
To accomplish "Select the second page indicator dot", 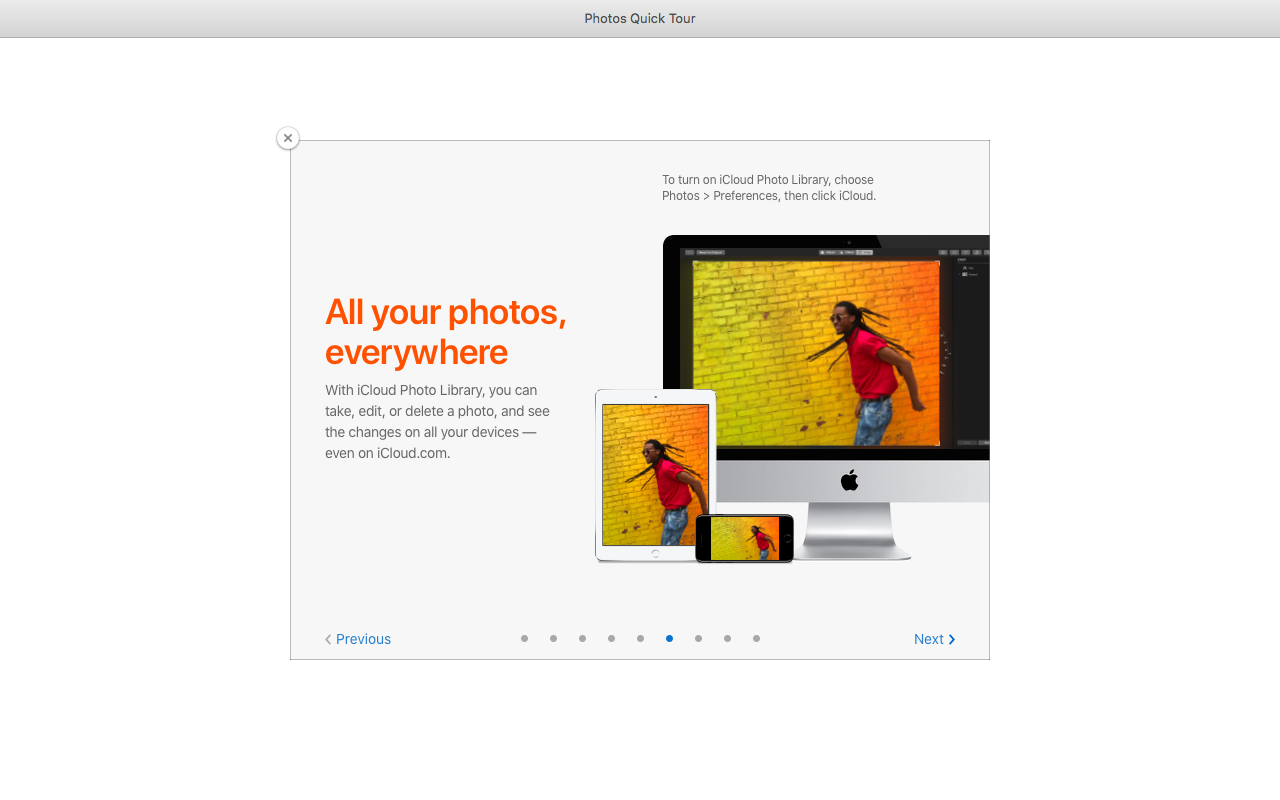I will point(553,638).
